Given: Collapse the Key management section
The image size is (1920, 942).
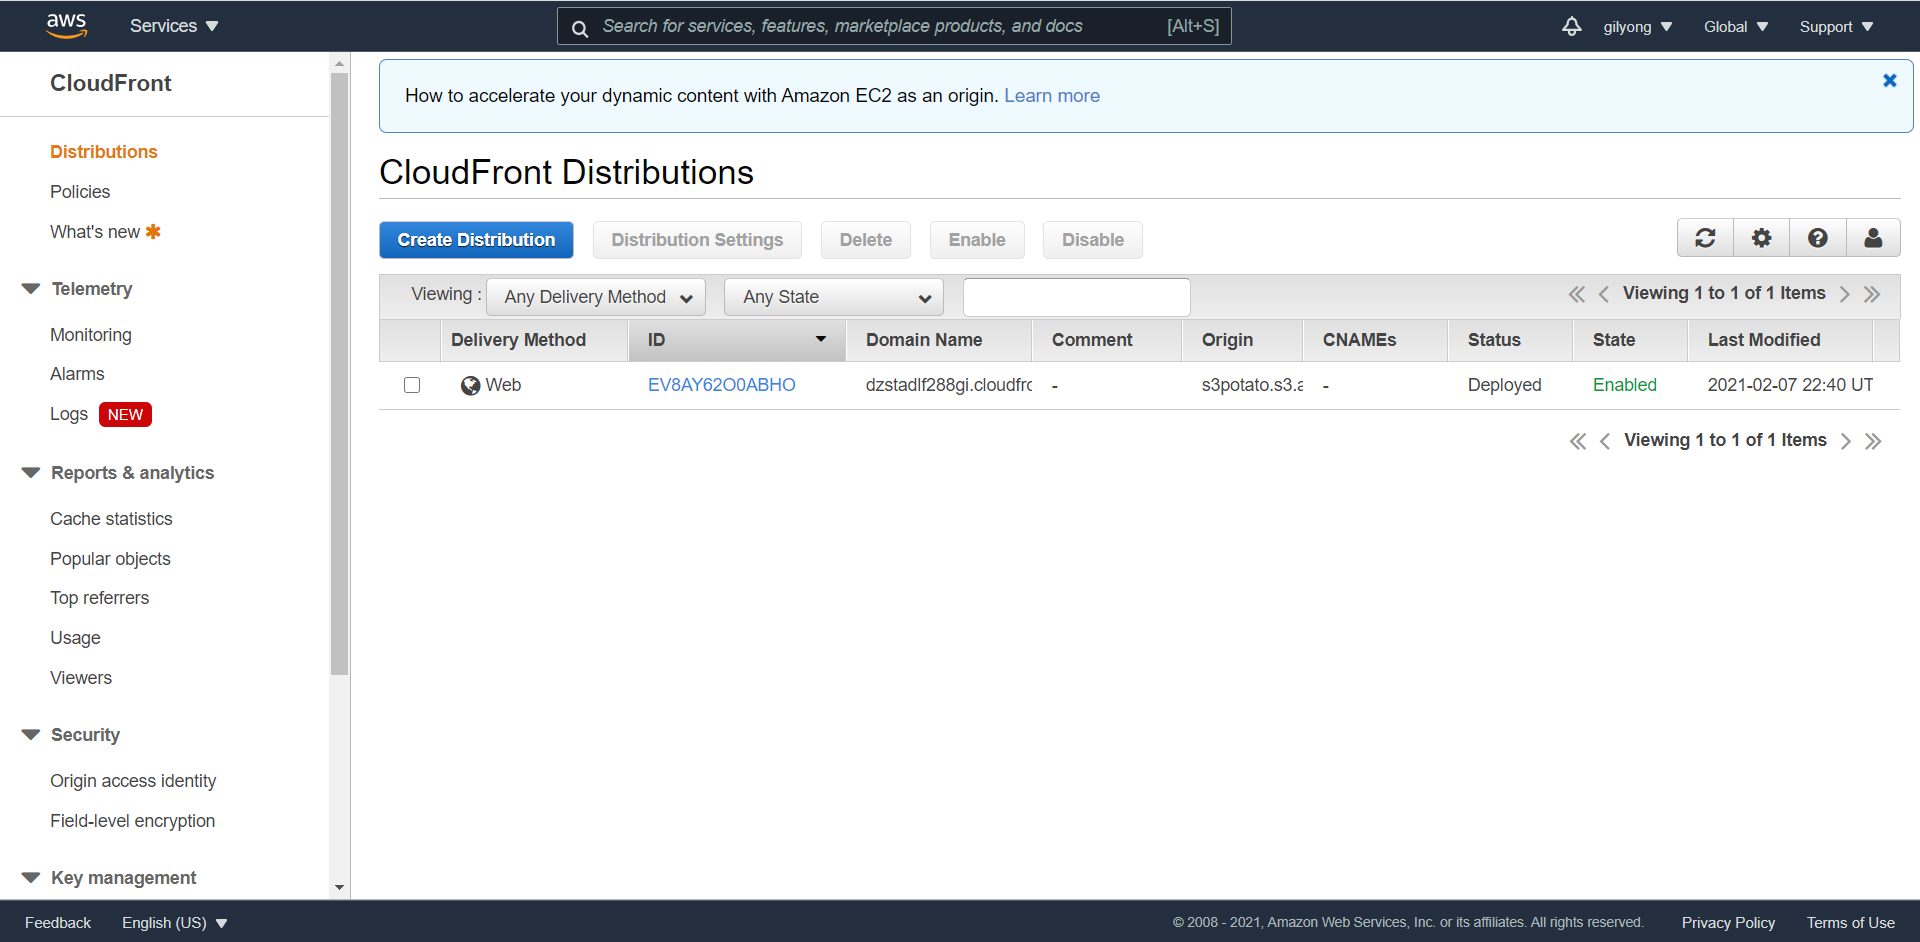Looking at the screenshot, I should (31, 878).
